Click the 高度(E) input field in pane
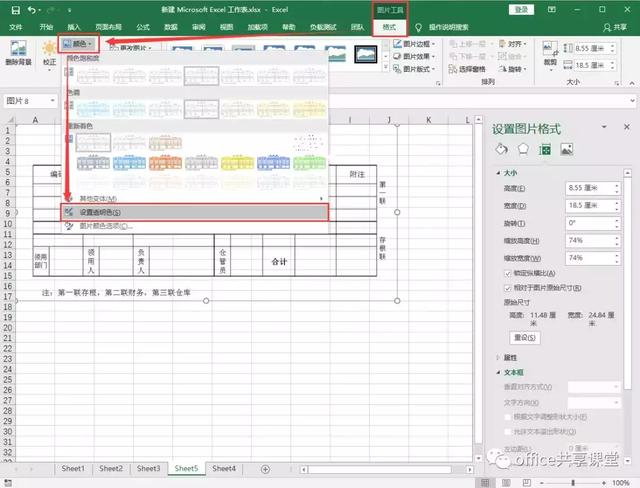 click(590, 188)
